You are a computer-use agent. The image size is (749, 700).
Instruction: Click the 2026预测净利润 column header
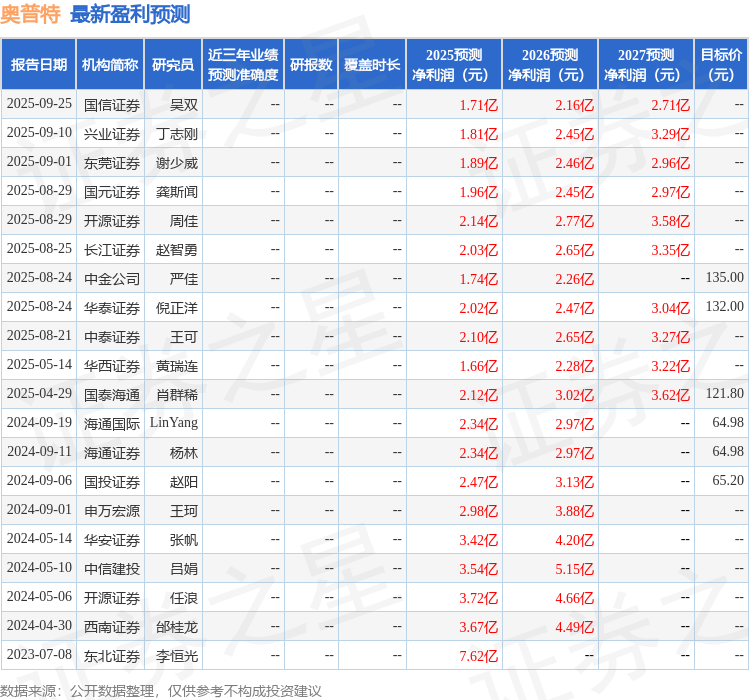550,65
